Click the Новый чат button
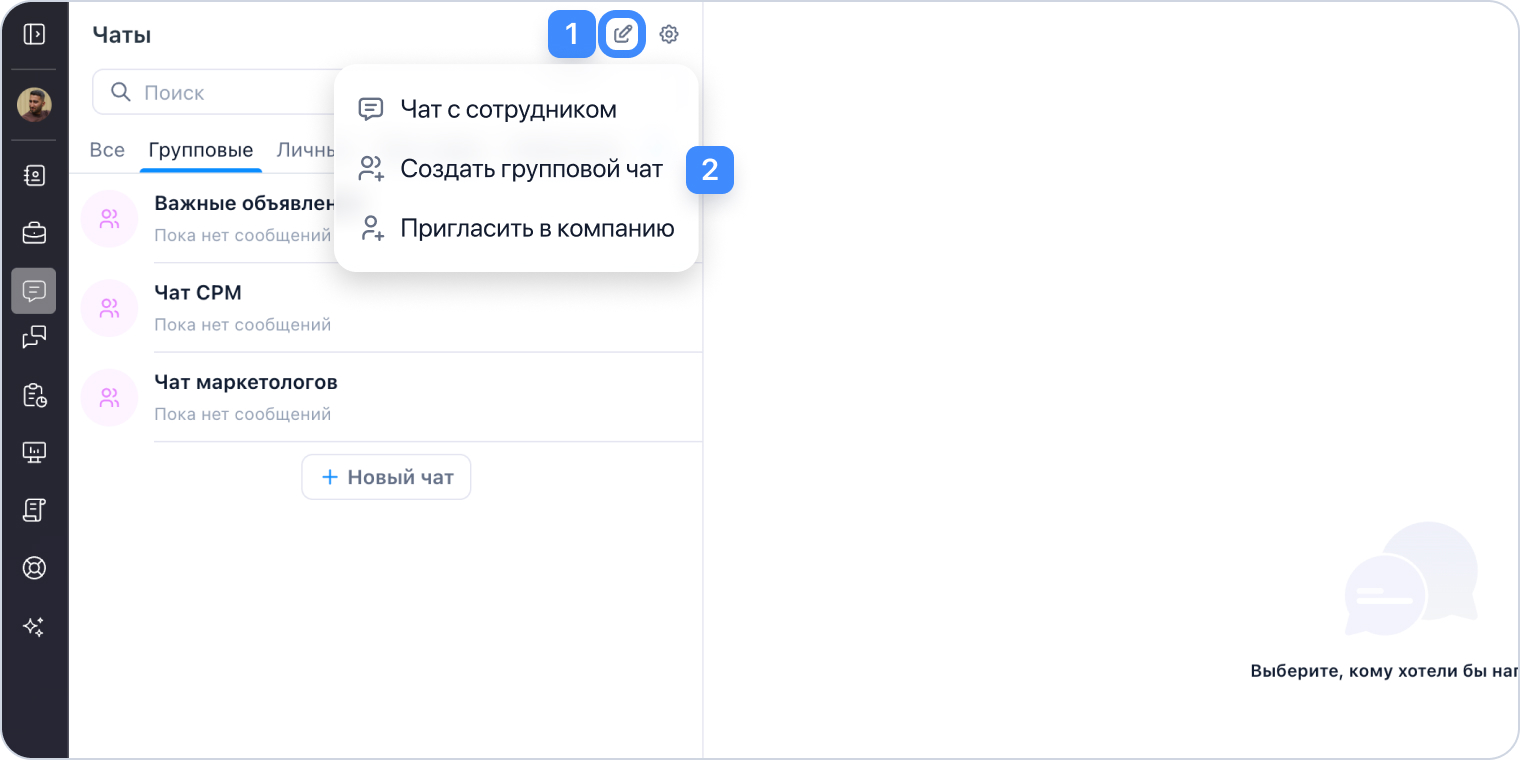Image resolution: width=1520 pixels, height=760 pixels. [386, 478]
